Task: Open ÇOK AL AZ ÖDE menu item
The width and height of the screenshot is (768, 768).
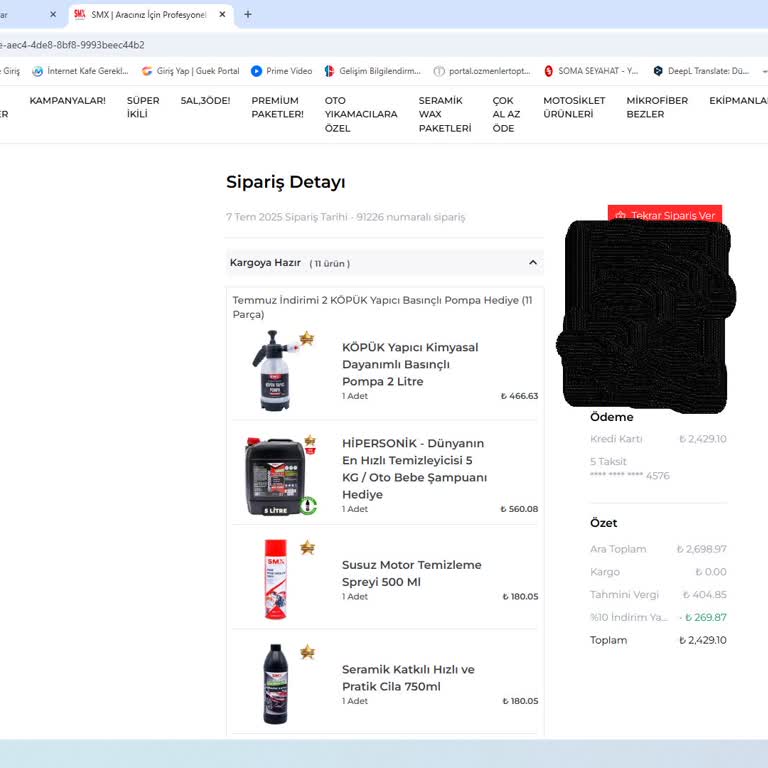Action: tap(506, 114)
